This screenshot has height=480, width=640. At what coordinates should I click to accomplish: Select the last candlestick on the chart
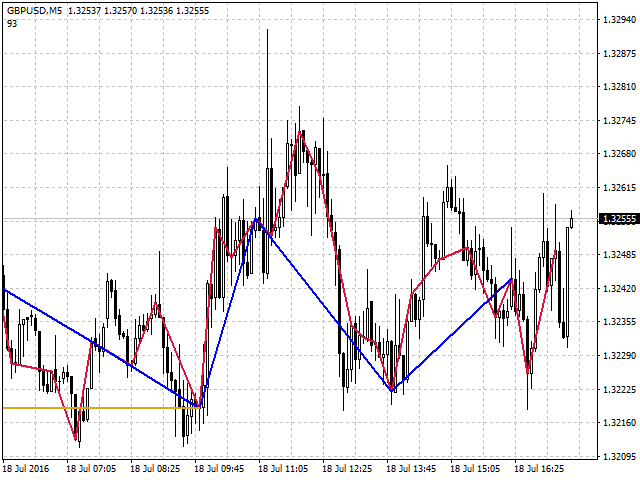(x=571, y=220)
